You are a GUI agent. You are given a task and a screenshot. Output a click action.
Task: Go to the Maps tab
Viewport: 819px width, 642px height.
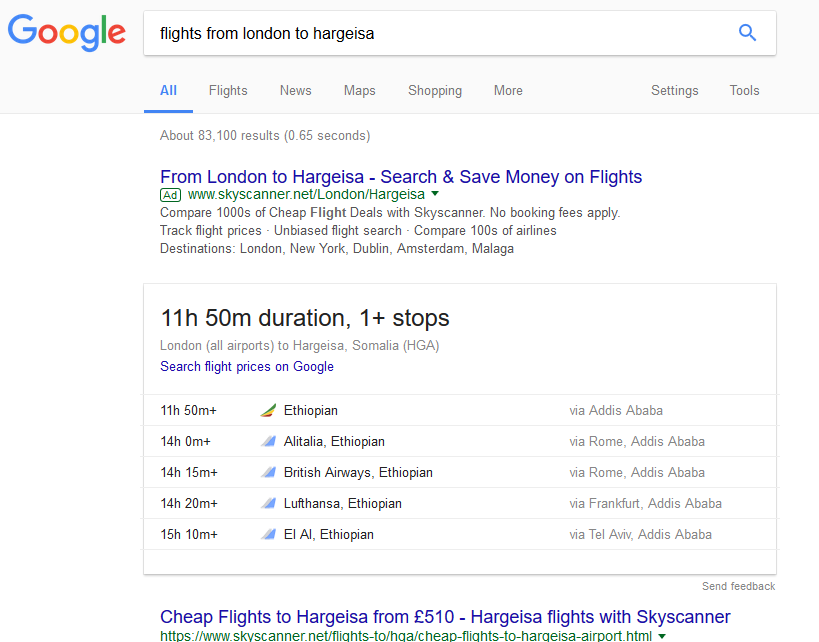(x=359, y=90)
